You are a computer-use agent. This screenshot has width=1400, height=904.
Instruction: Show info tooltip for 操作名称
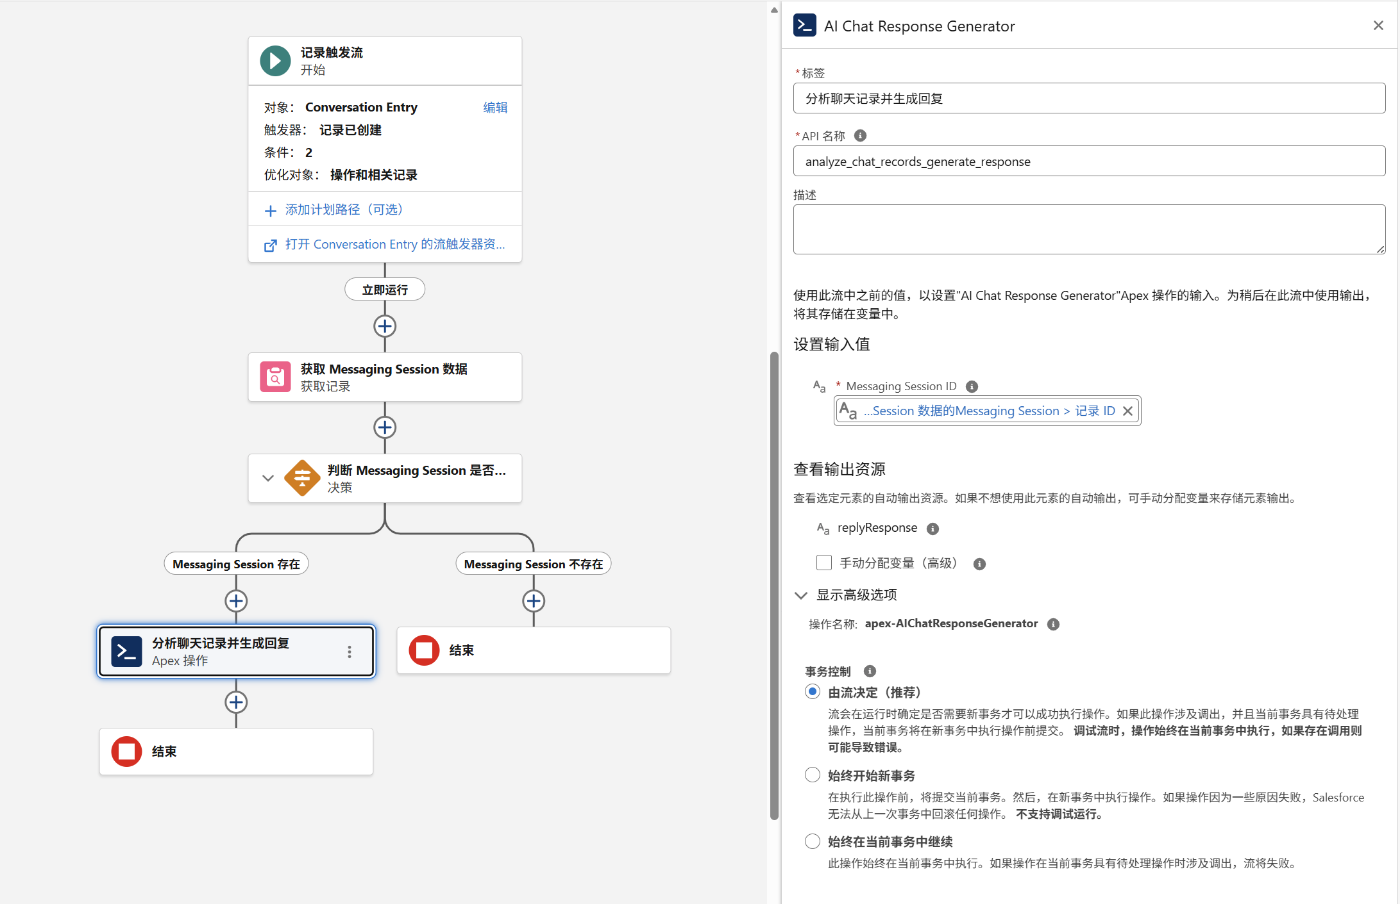click(x=1053, y=624)
